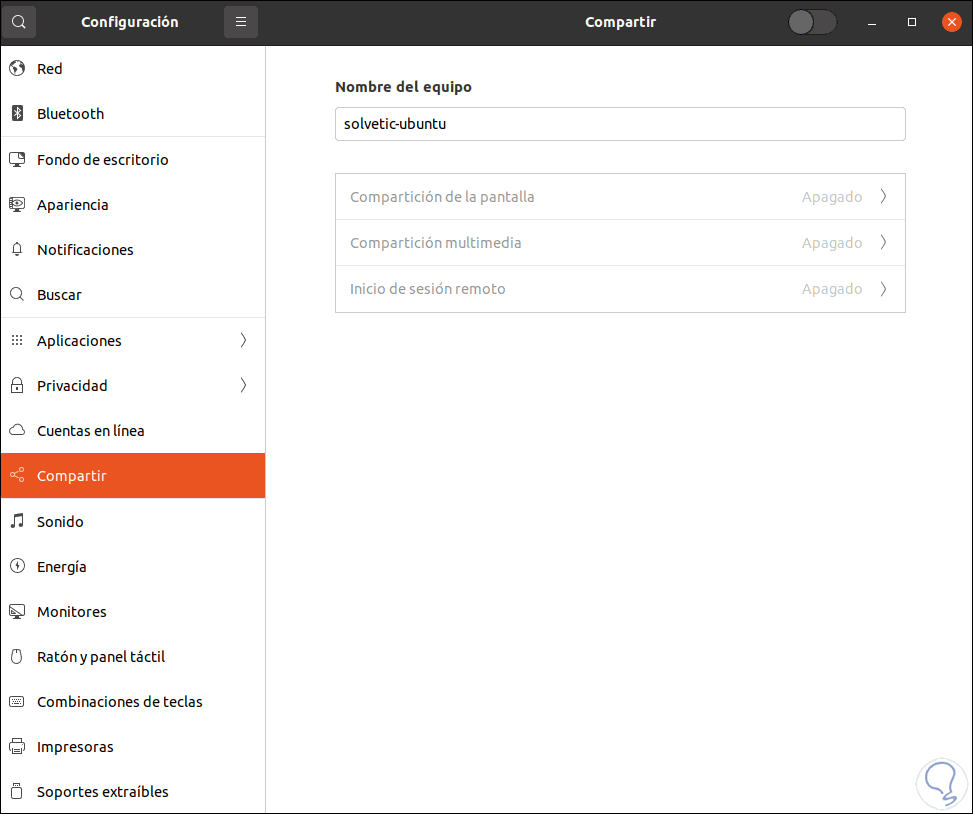The height and width of the screenshot is (814, 973).
Task: Open the hamburger menu button
Action: (241, 22)
